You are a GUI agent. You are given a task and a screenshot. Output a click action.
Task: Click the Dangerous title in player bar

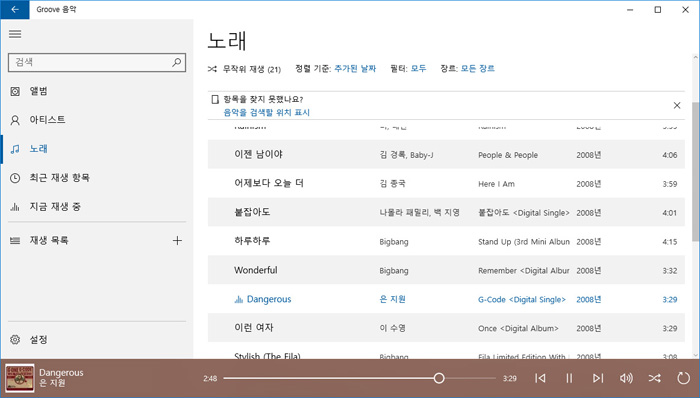(61, 373)
